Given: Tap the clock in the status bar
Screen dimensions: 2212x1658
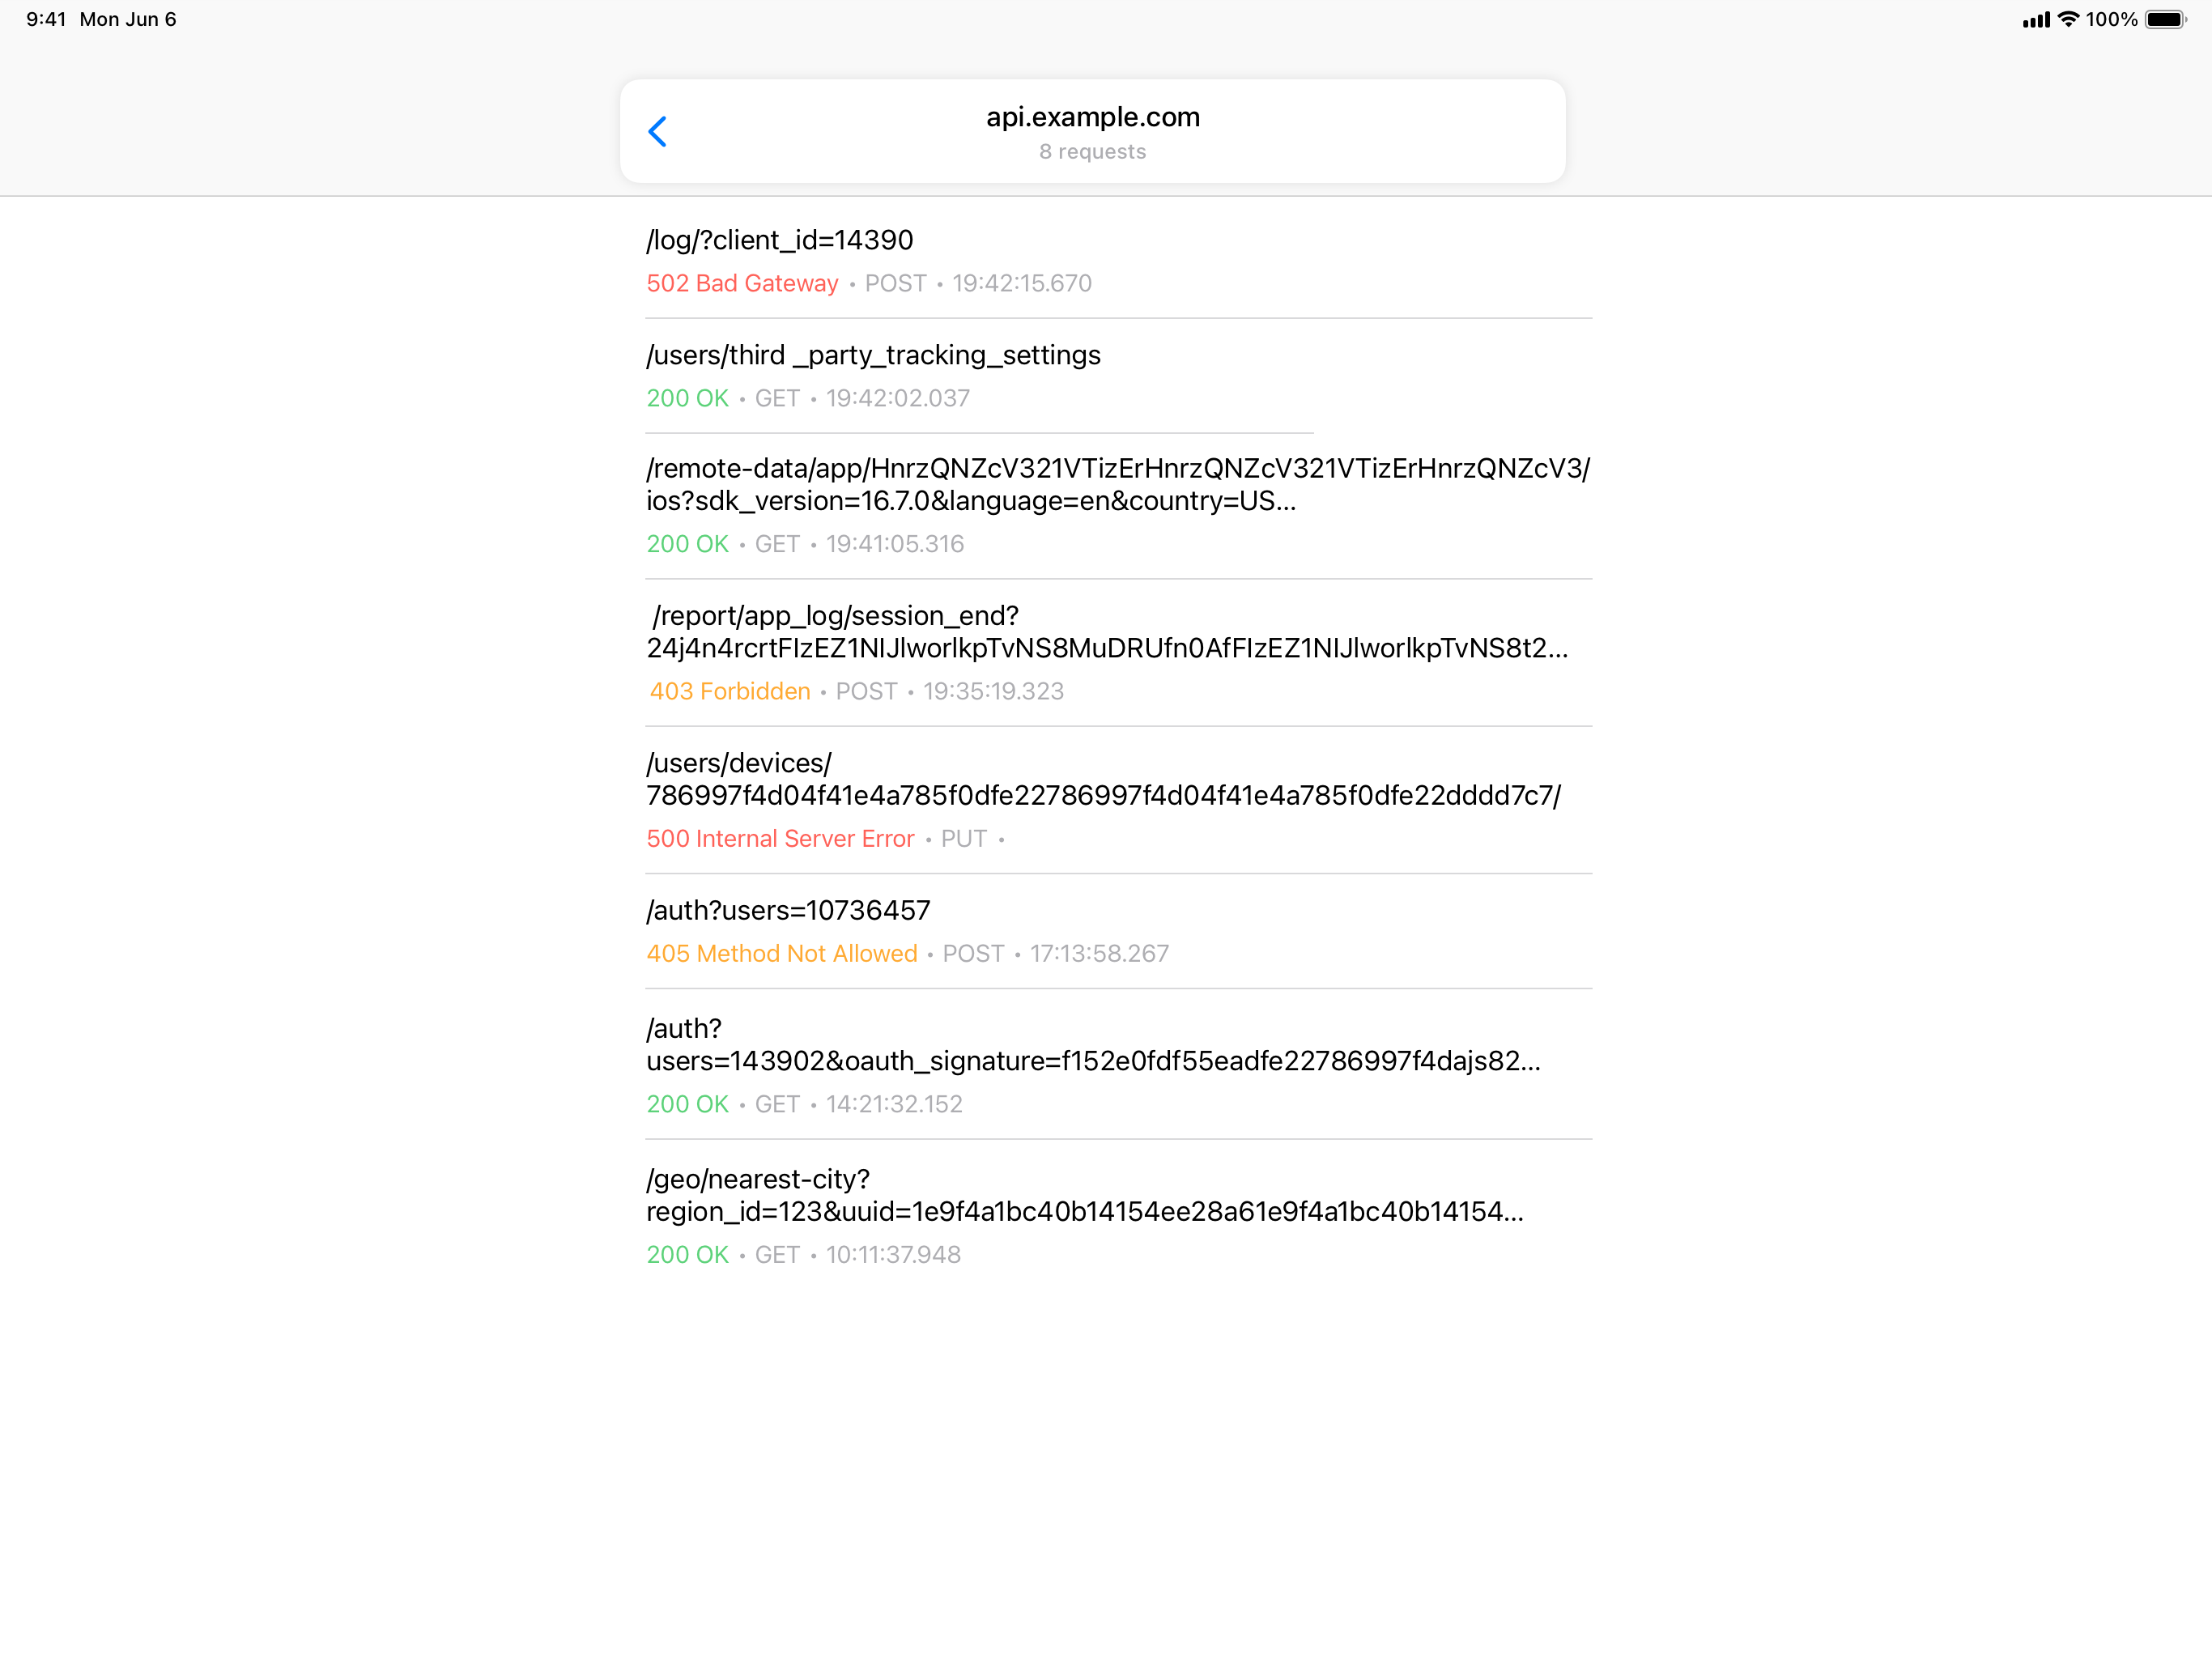Looking at the screenshot, I should click(47, 18).
